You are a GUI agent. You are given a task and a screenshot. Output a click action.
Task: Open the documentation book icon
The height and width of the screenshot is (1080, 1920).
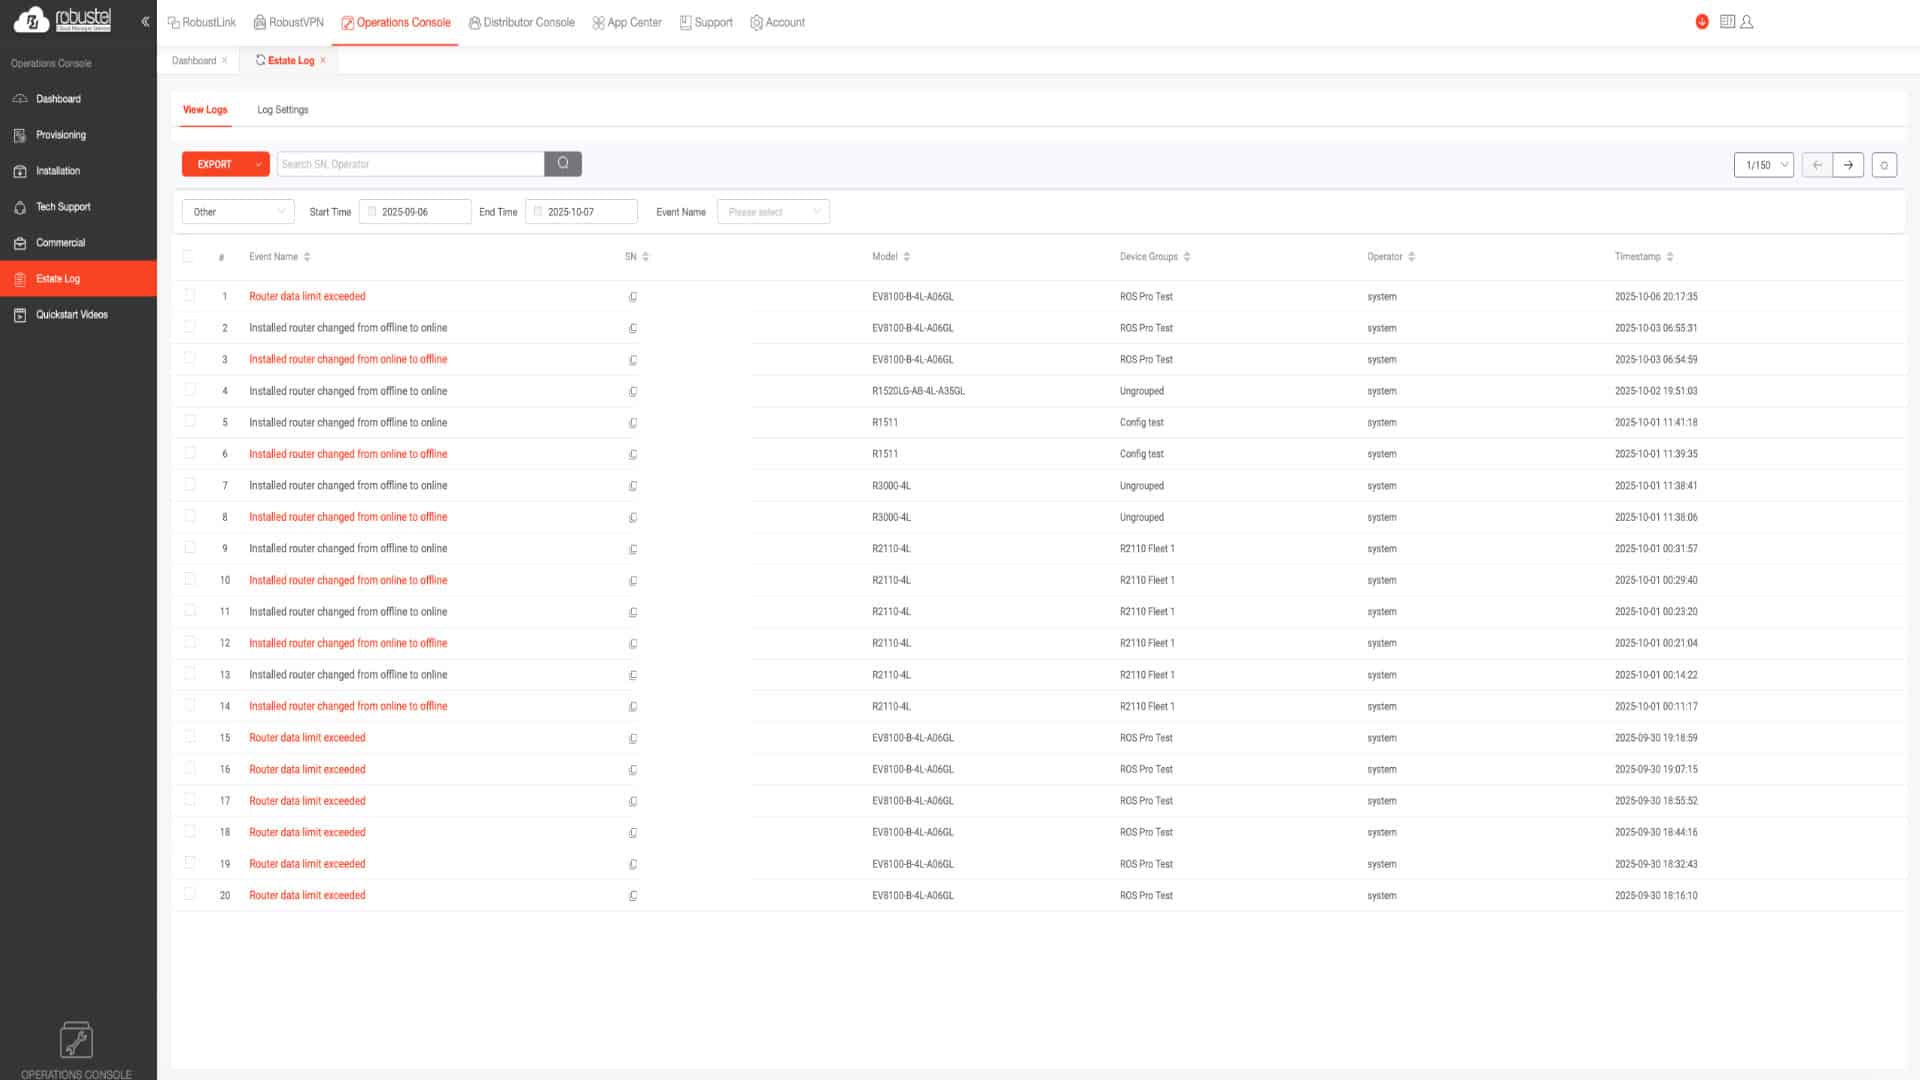(x=1727, y=22)
